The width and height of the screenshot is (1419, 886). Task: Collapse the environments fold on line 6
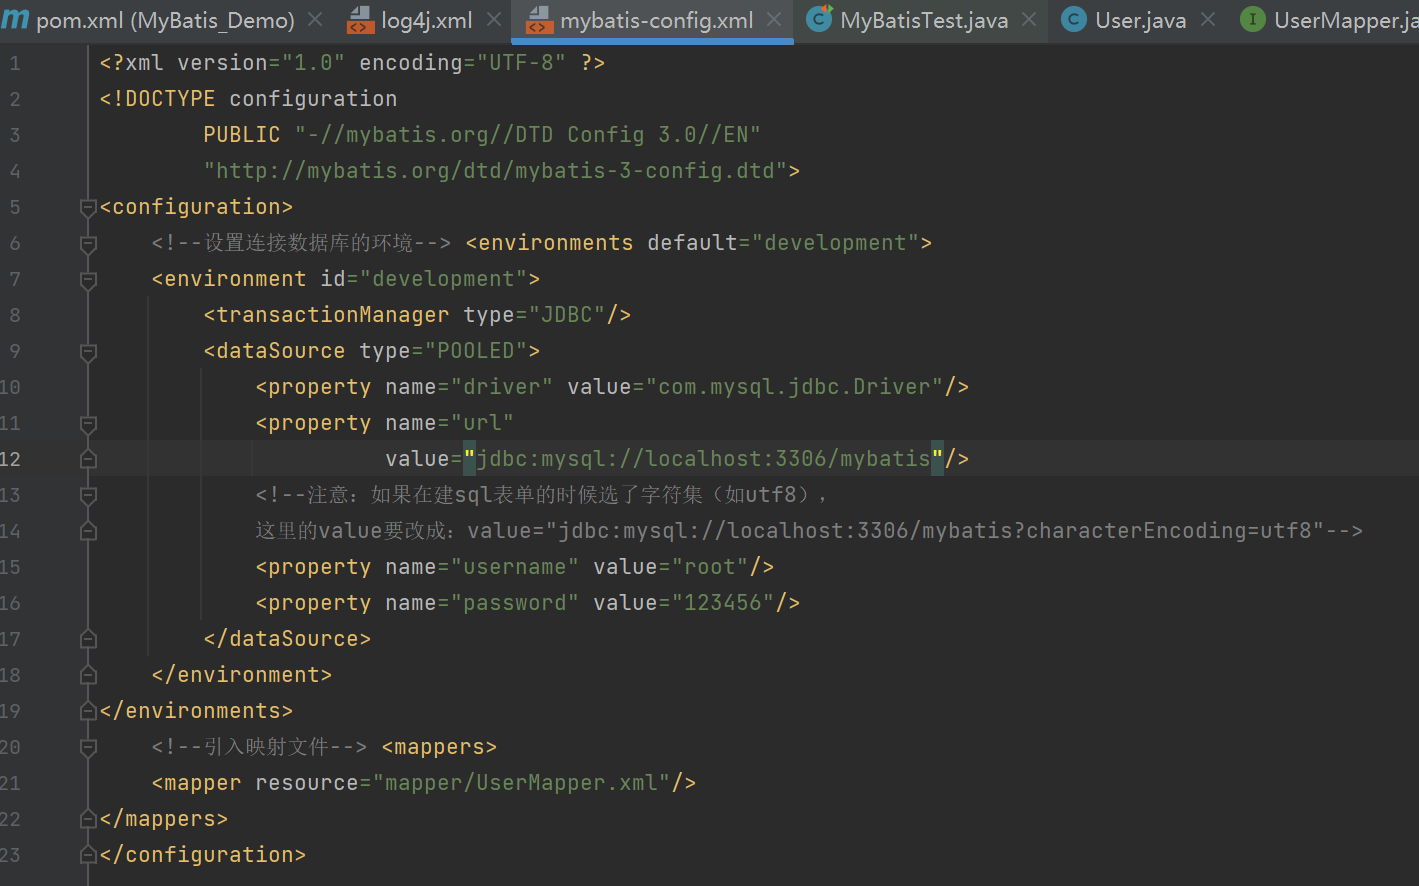click(88, 243)
